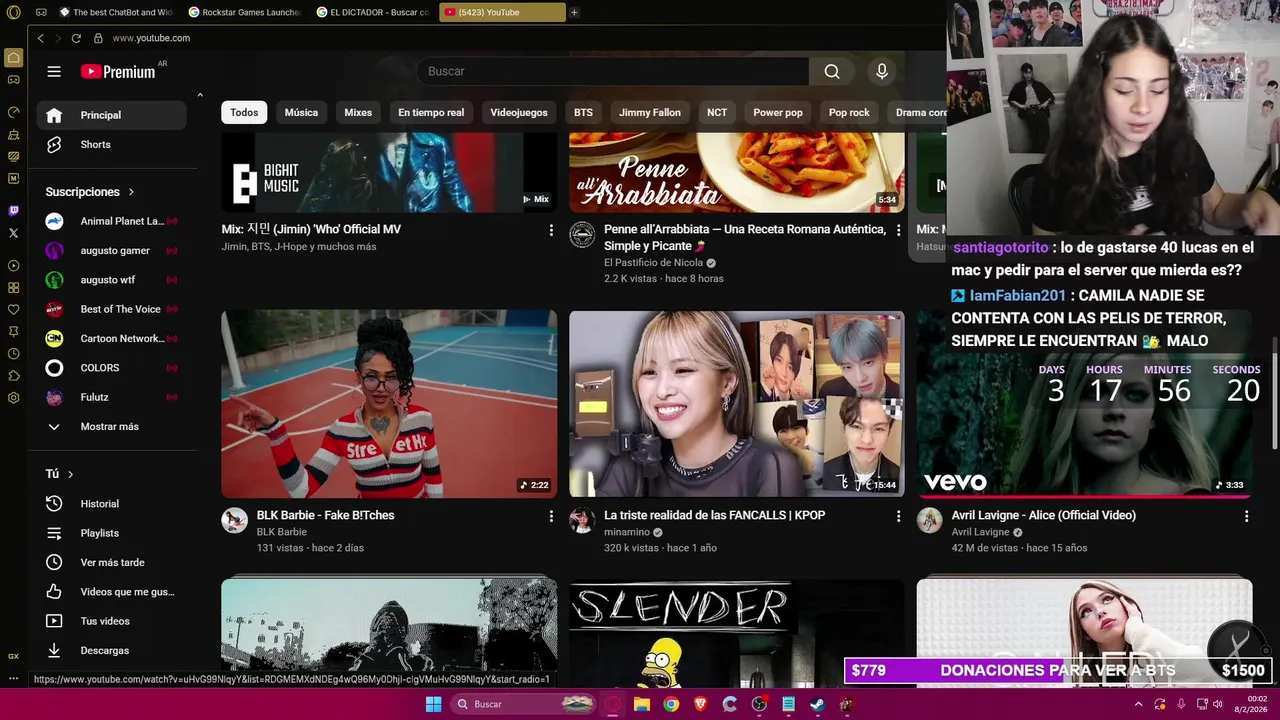Collapse the sidebar with the up caret
The width and height of the screenshot is (1280, 720).
tap(200, 96)
